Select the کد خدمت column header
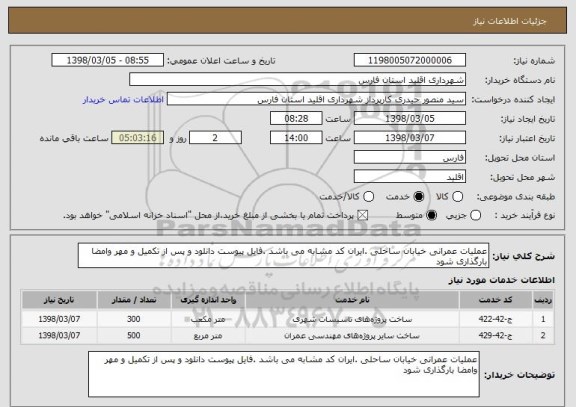 [496, 300]
